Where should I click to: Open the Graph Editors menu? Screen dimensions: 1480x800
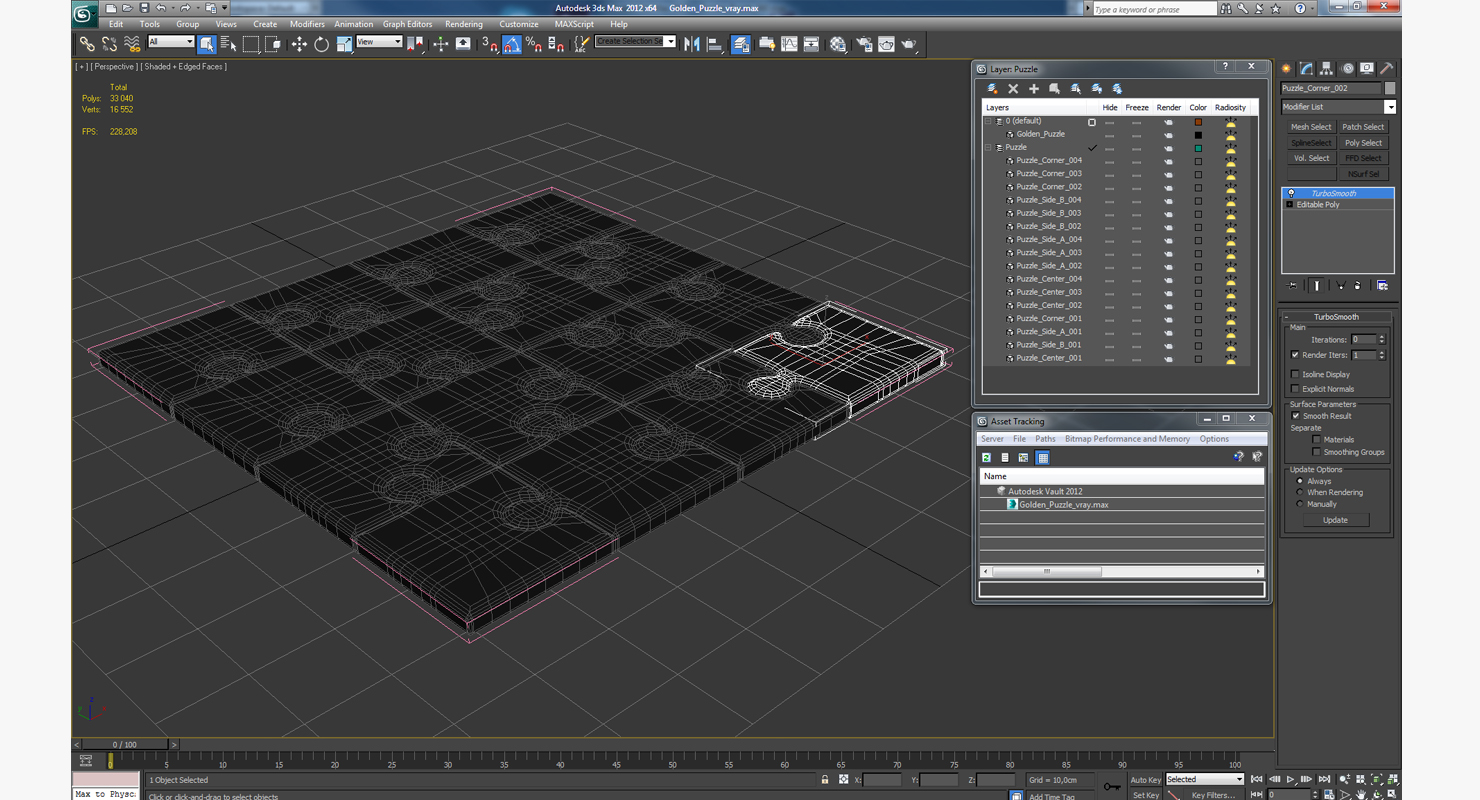pos(407,24)
